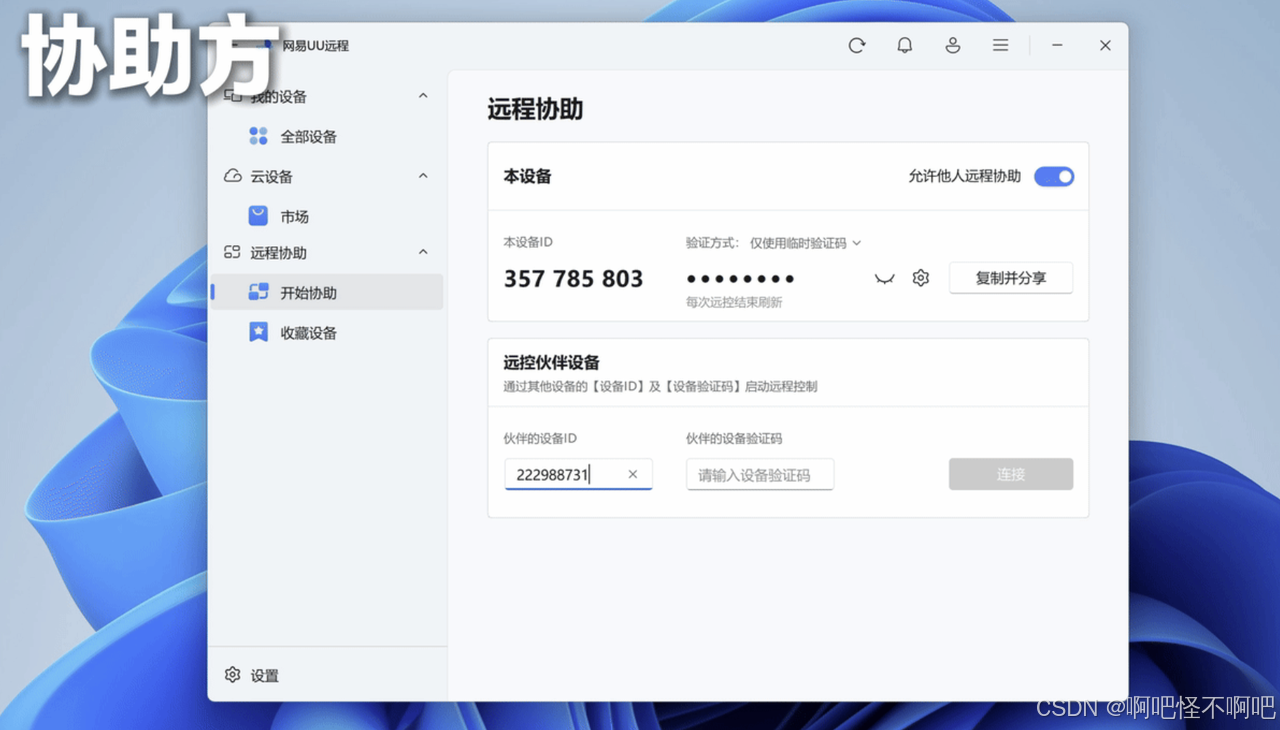Click the 远程协助 section icon
The width and height of the screenshot is (1280, 730).
pyautogui.click(x=233, y=253)
